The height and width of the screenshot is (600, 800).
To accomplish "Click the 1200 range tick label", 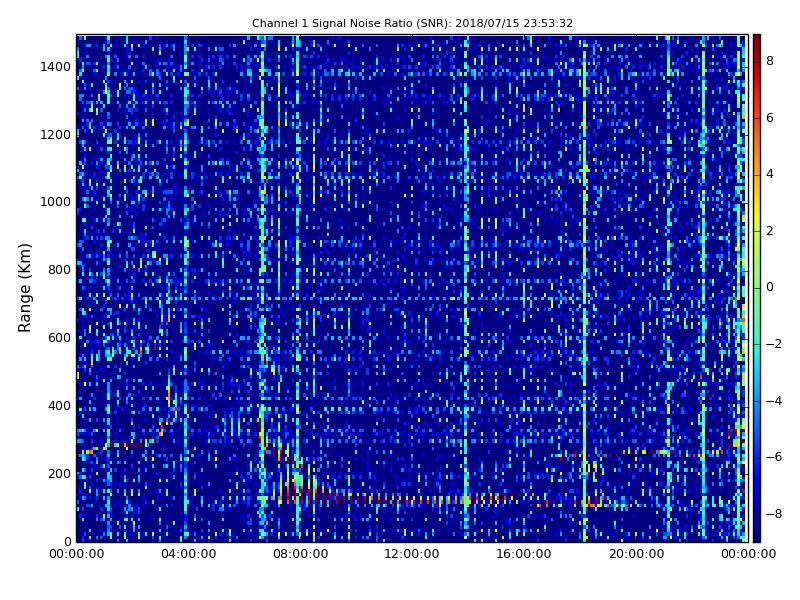I will click(56, 135).
